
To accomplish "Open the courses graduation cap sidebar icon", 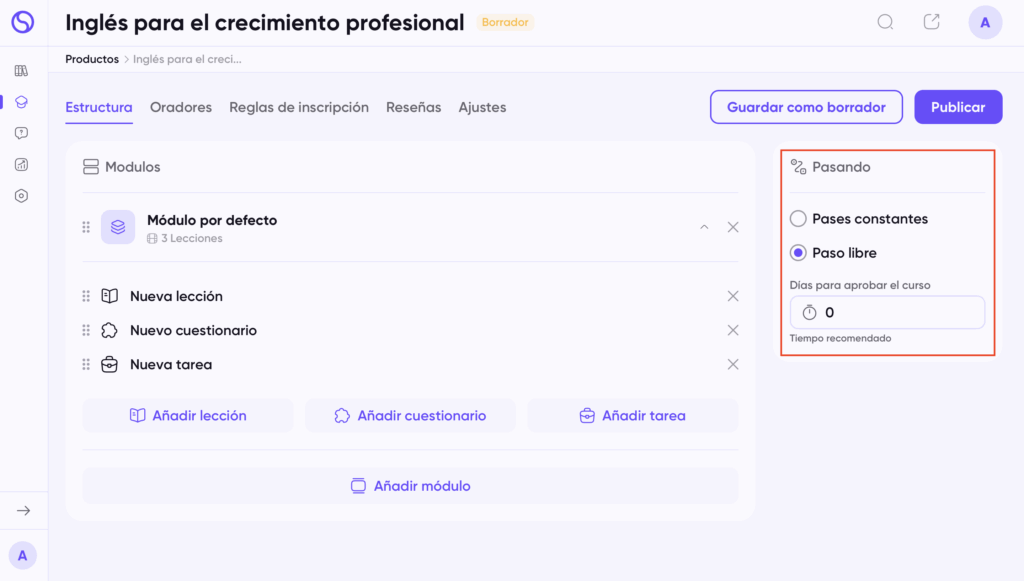I will click(22, 102).
